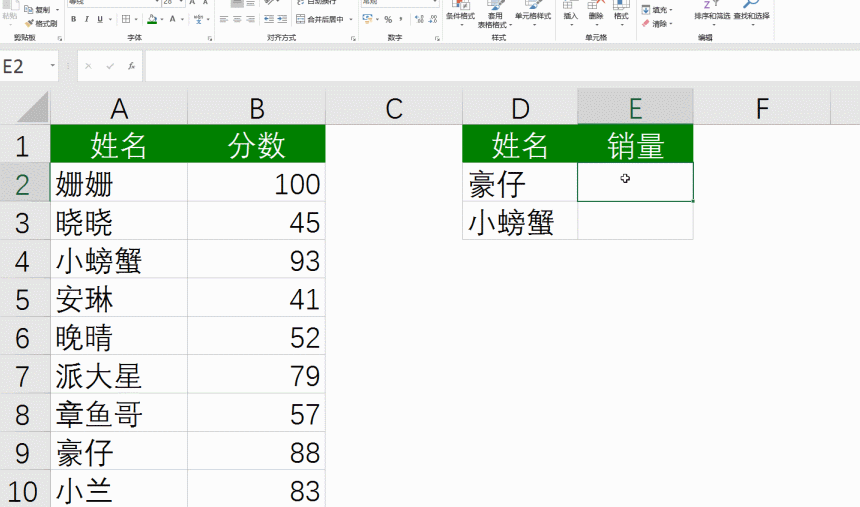860x507 pixels.
Task: Click the Insert Function (fx) button
Action: pos(132,66)
